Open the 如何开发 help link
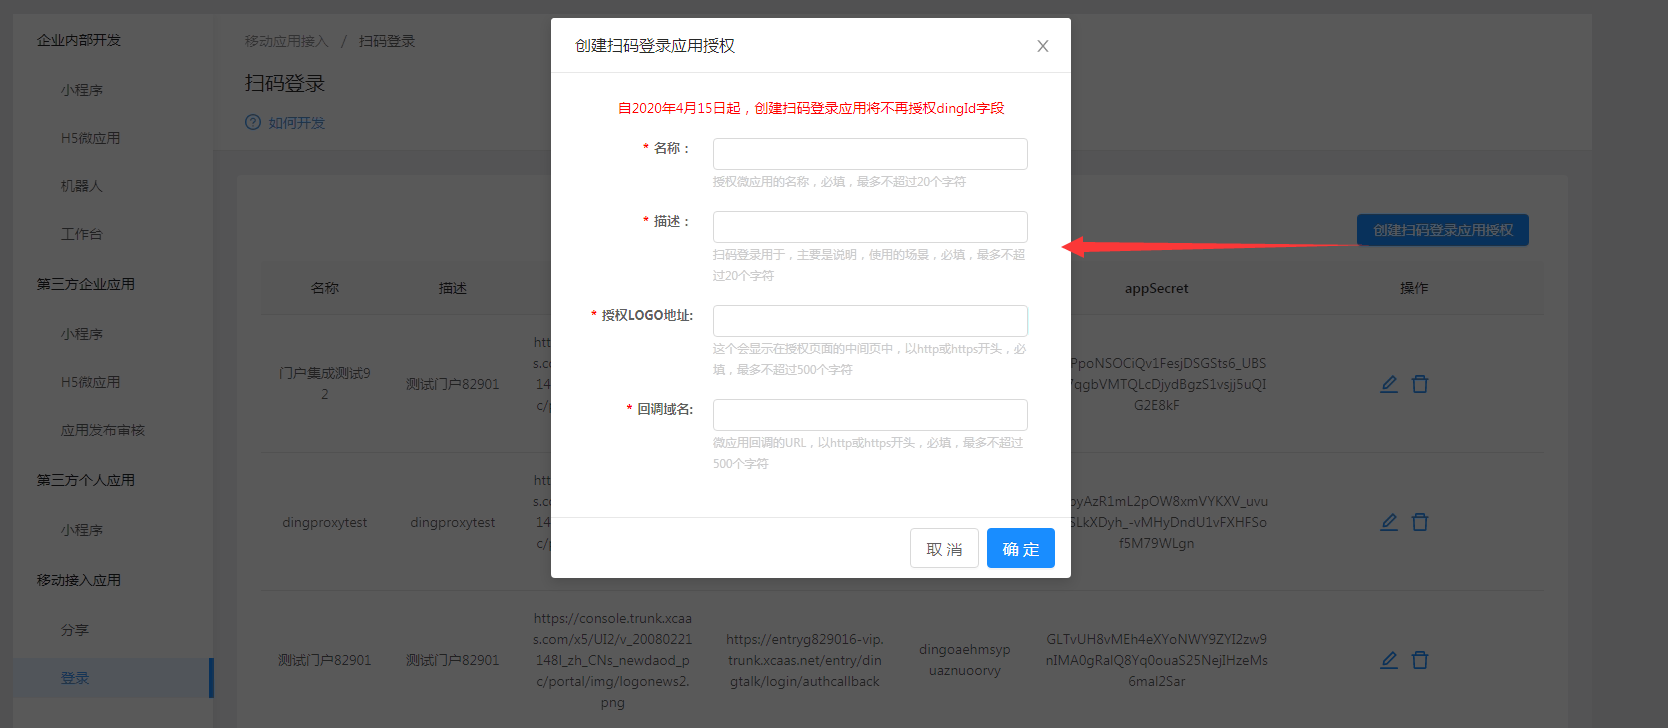 (297, 123)
